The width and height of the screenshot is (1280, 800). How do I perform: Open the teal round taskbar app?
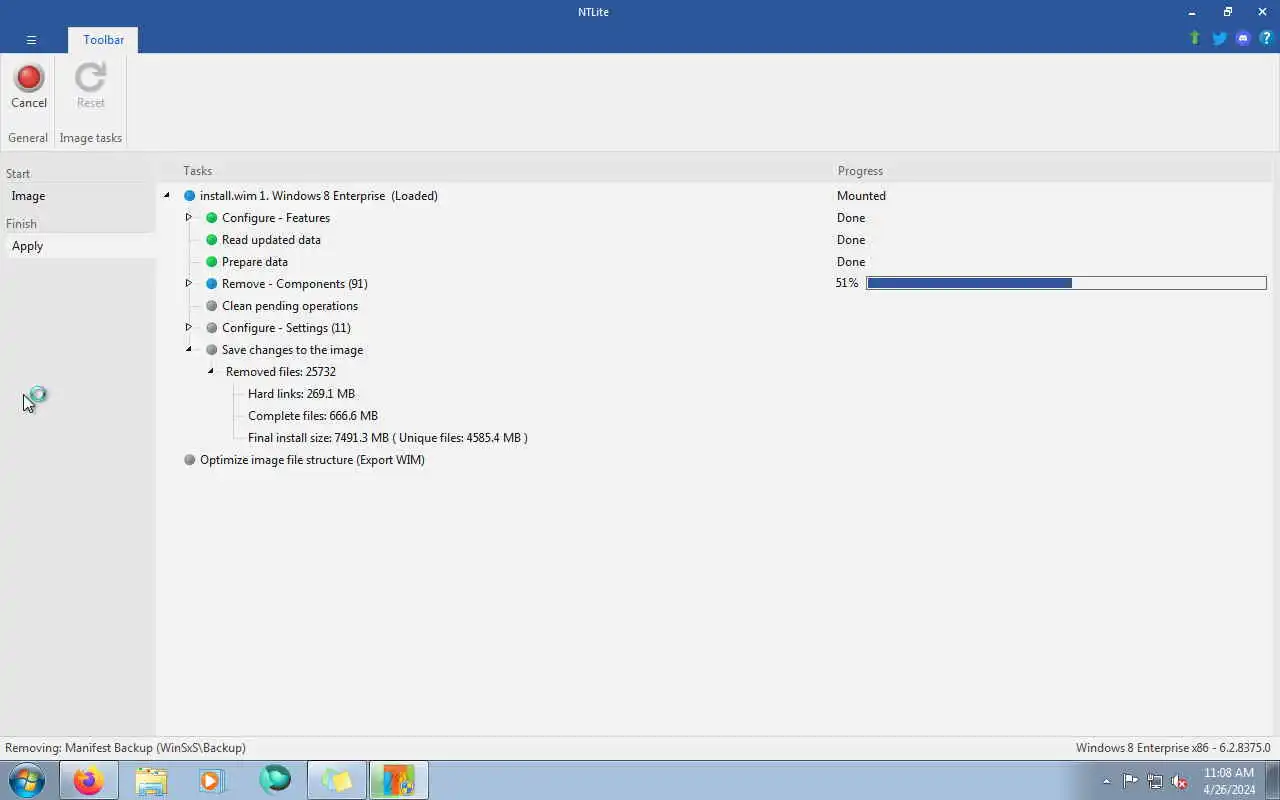point(275,779)
